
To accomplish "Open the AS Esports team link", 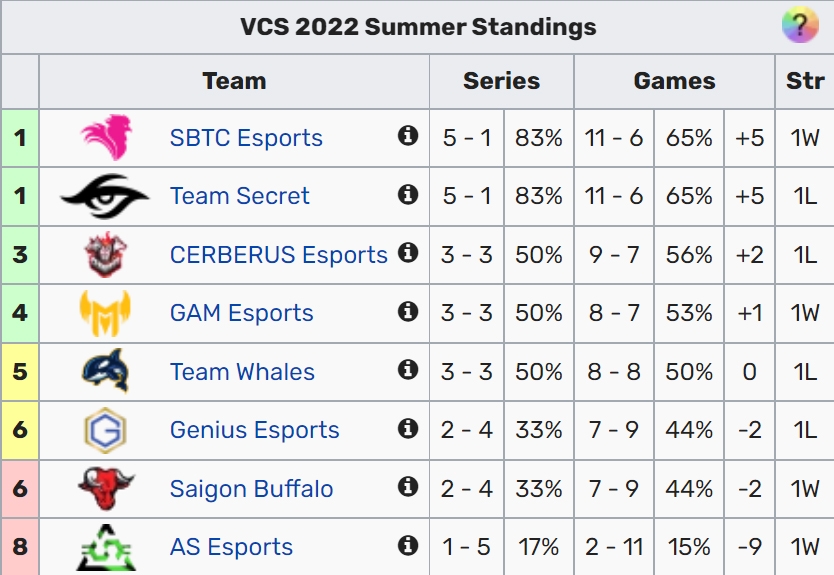I will click(x=231, y=547).
